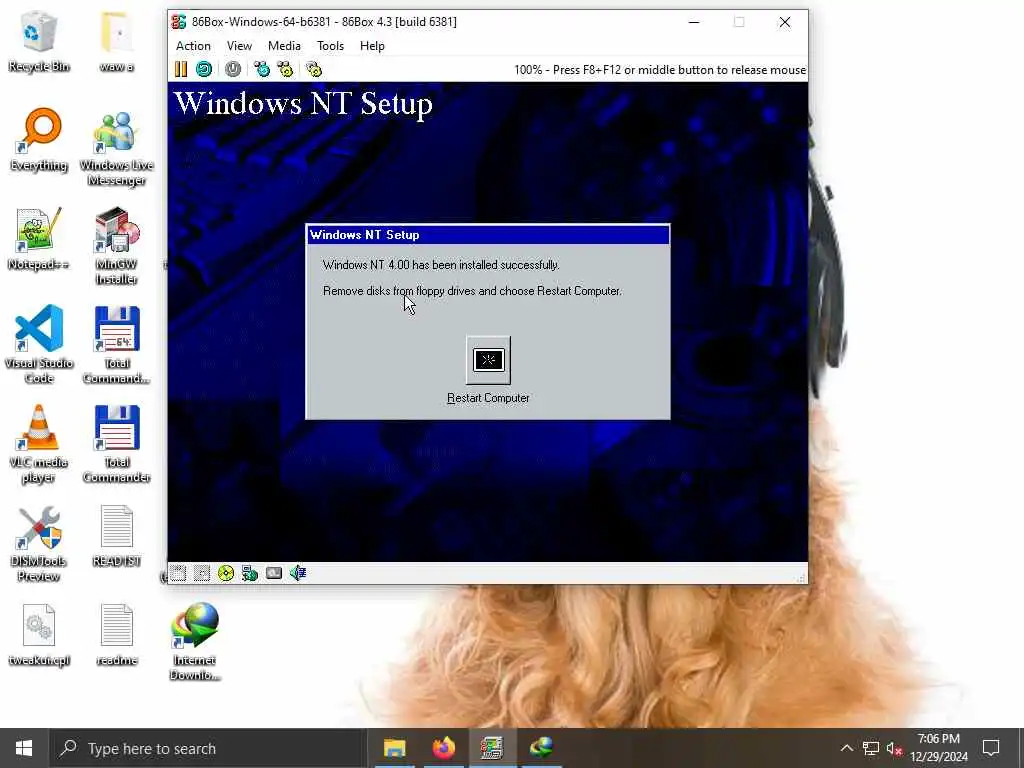Select the MinGW Installer shortcut

[x=116, y=246]
